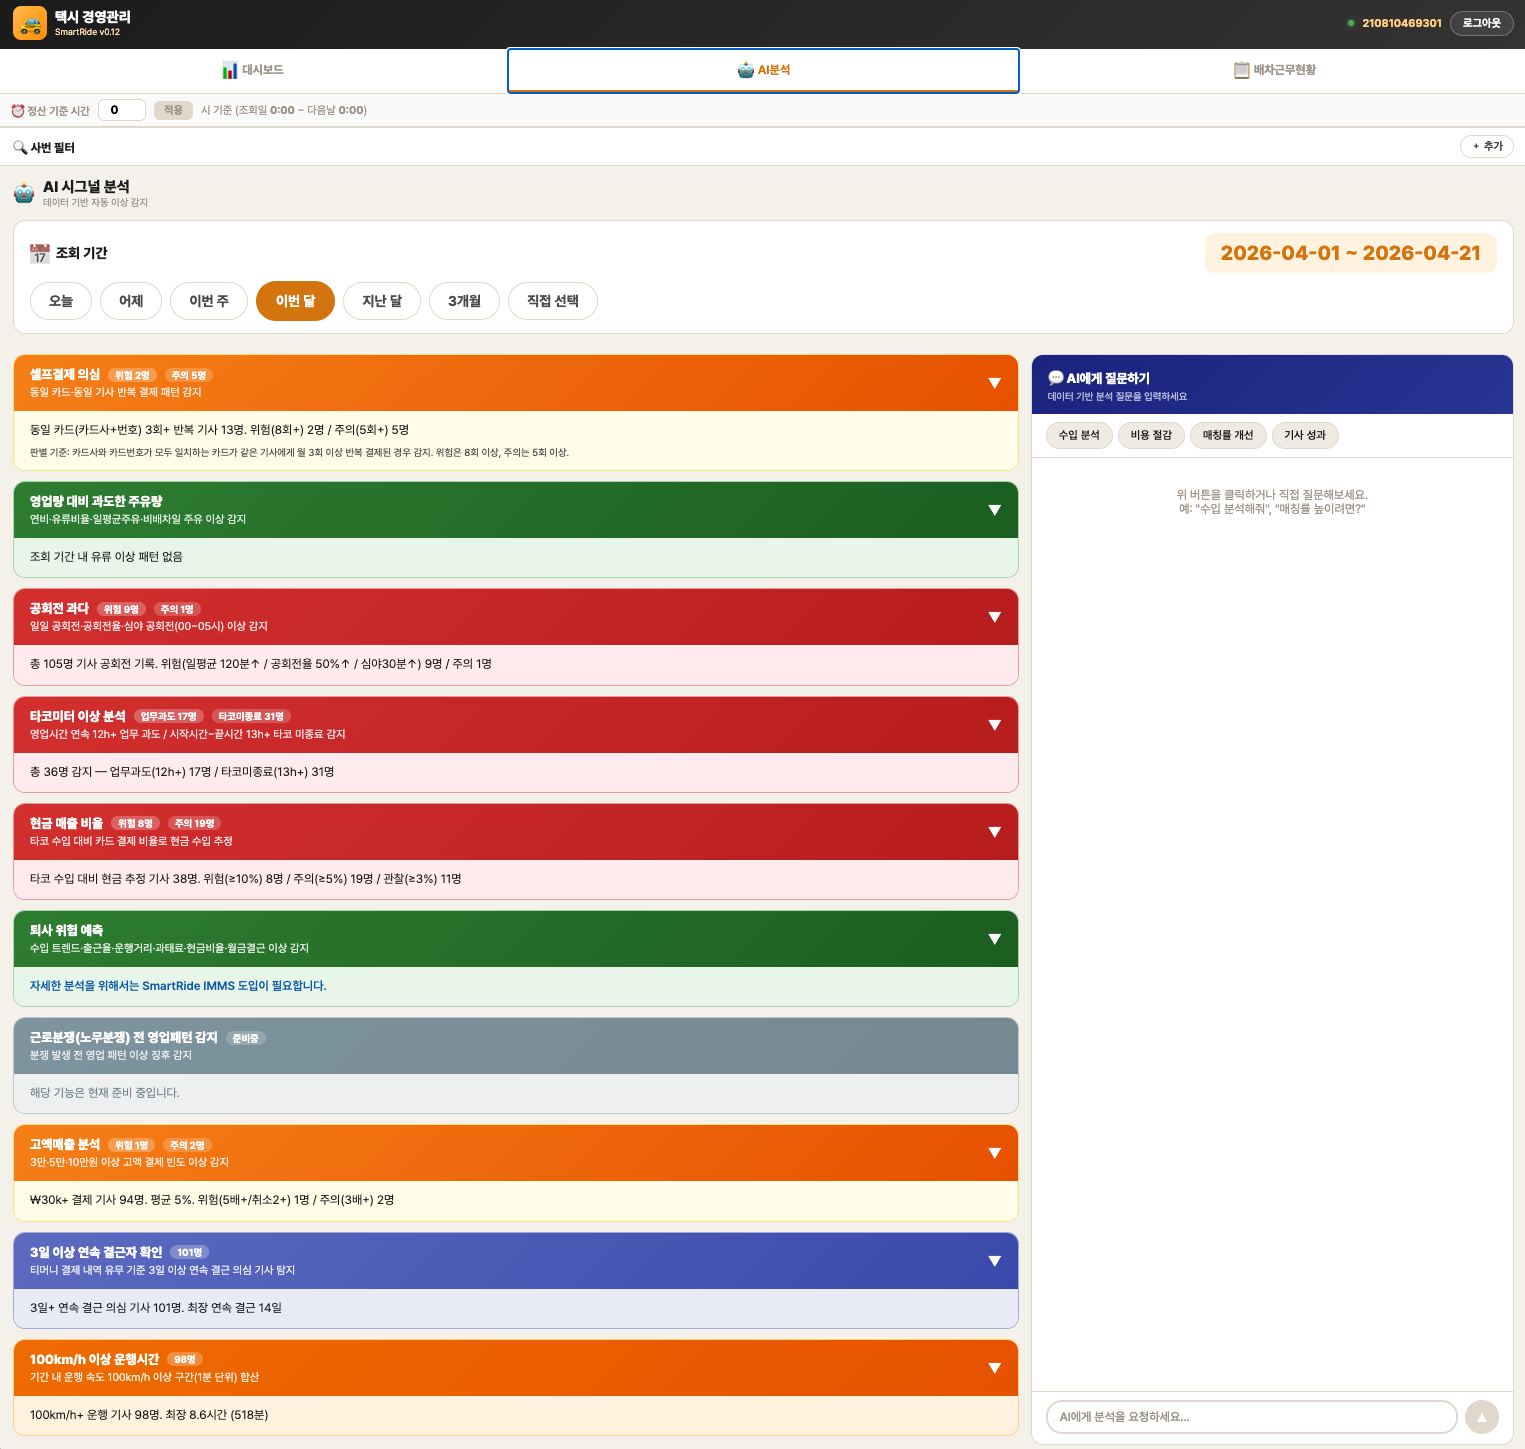Select the 지난 달 period option
The height and width of the screenshot is (1449, 1525).
382,301
